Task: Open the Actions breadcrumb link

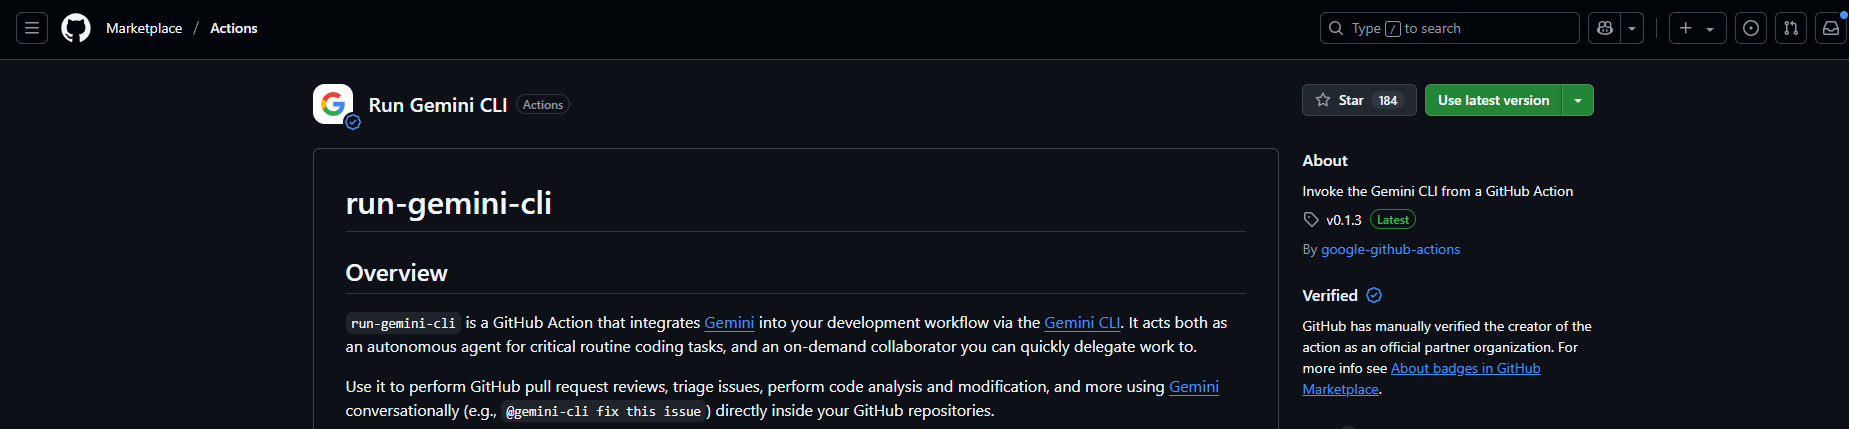Action: click(x=233, y=28)
